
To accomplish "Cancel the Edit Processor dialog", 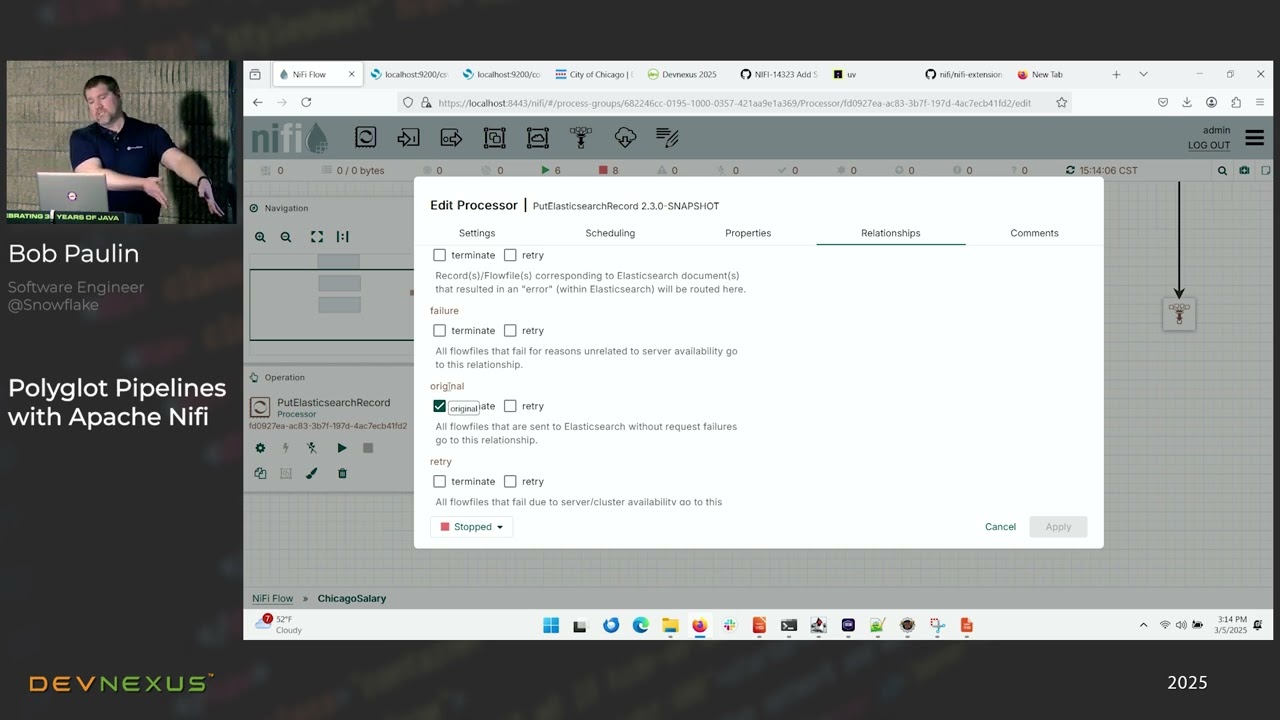I will click(1000, 527).
